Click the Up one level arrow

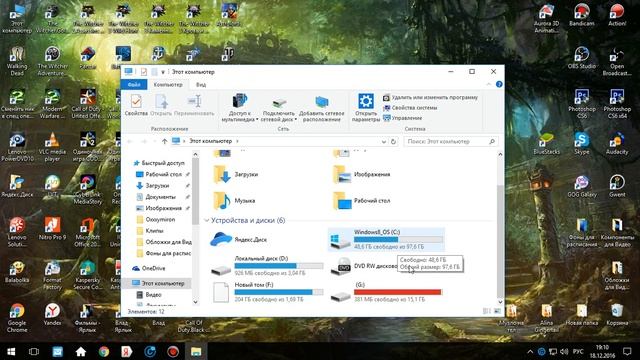point(164,141)
